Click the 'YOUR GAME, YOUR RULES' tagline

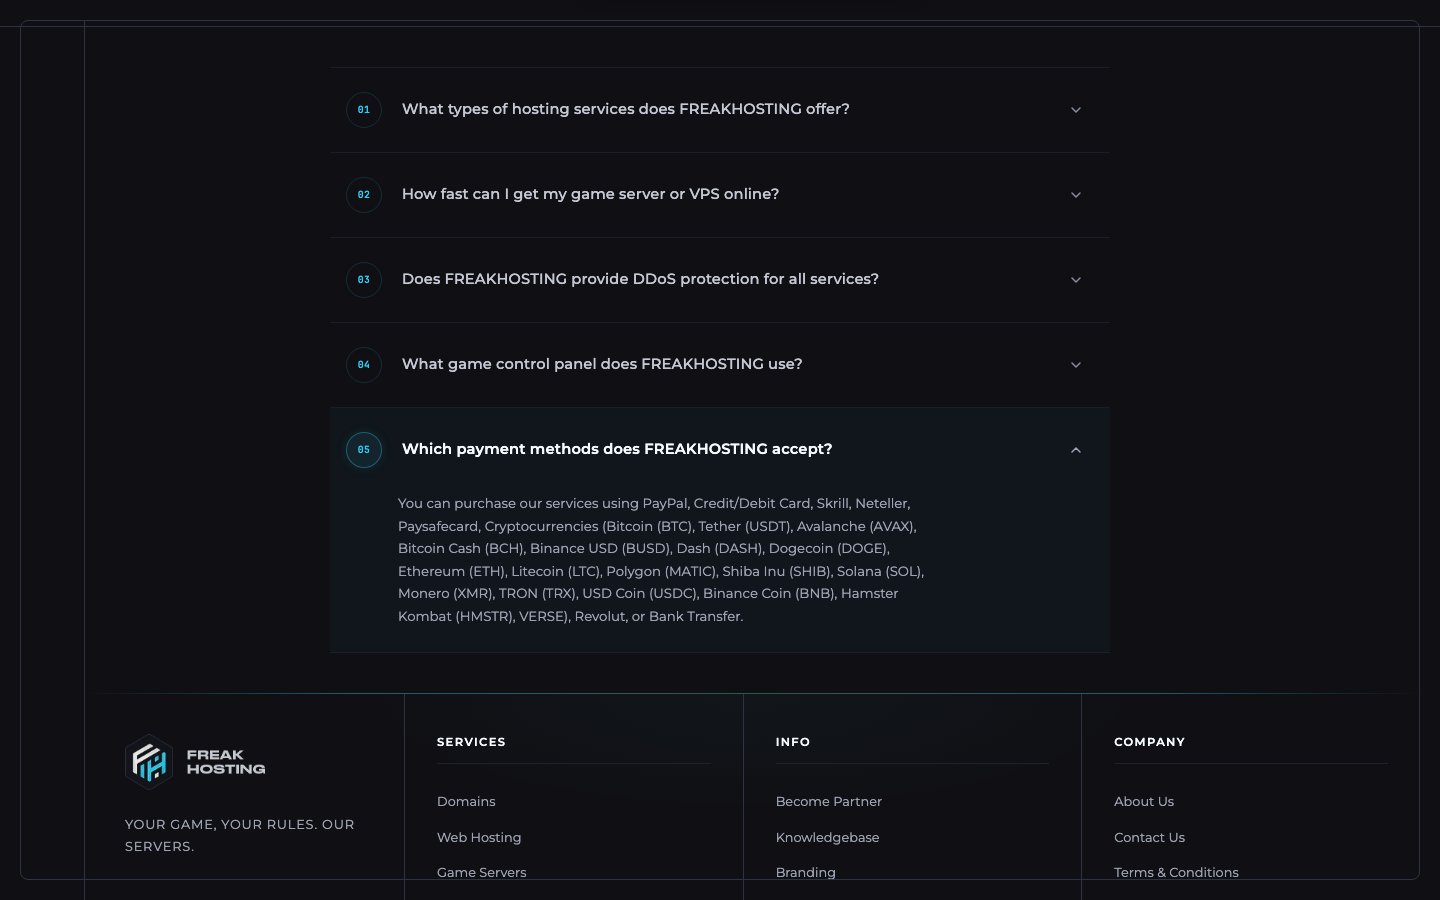[239, 835]
